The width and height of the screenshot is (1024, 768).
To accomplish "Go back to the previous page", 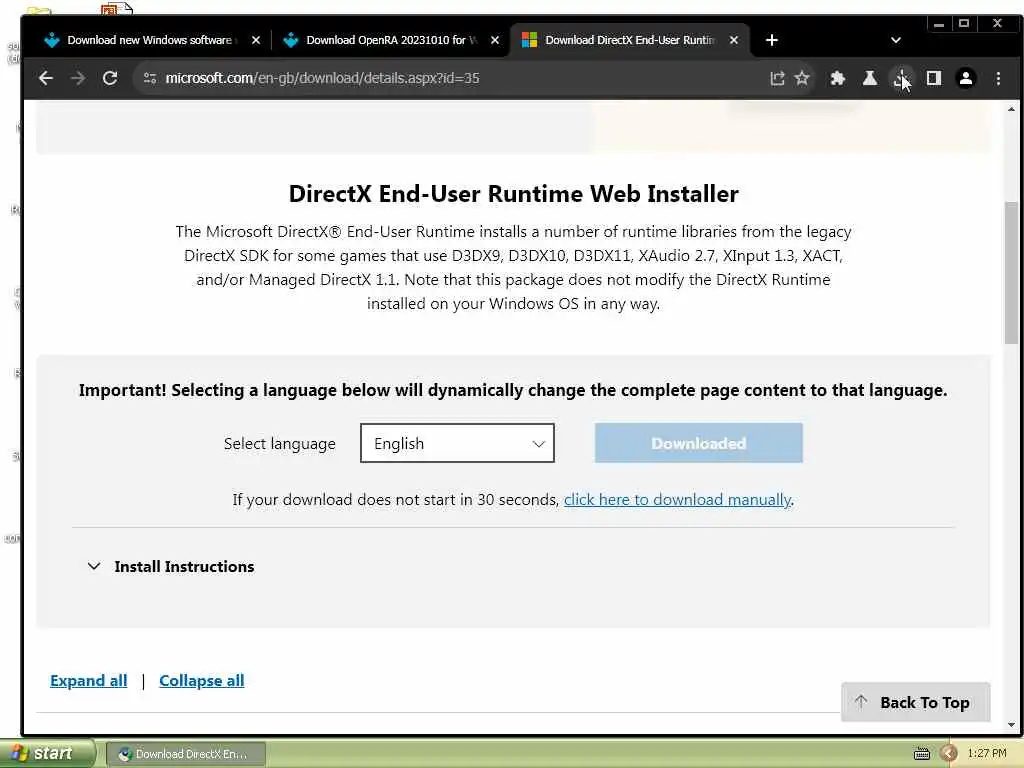I will [x=46, y=78].
